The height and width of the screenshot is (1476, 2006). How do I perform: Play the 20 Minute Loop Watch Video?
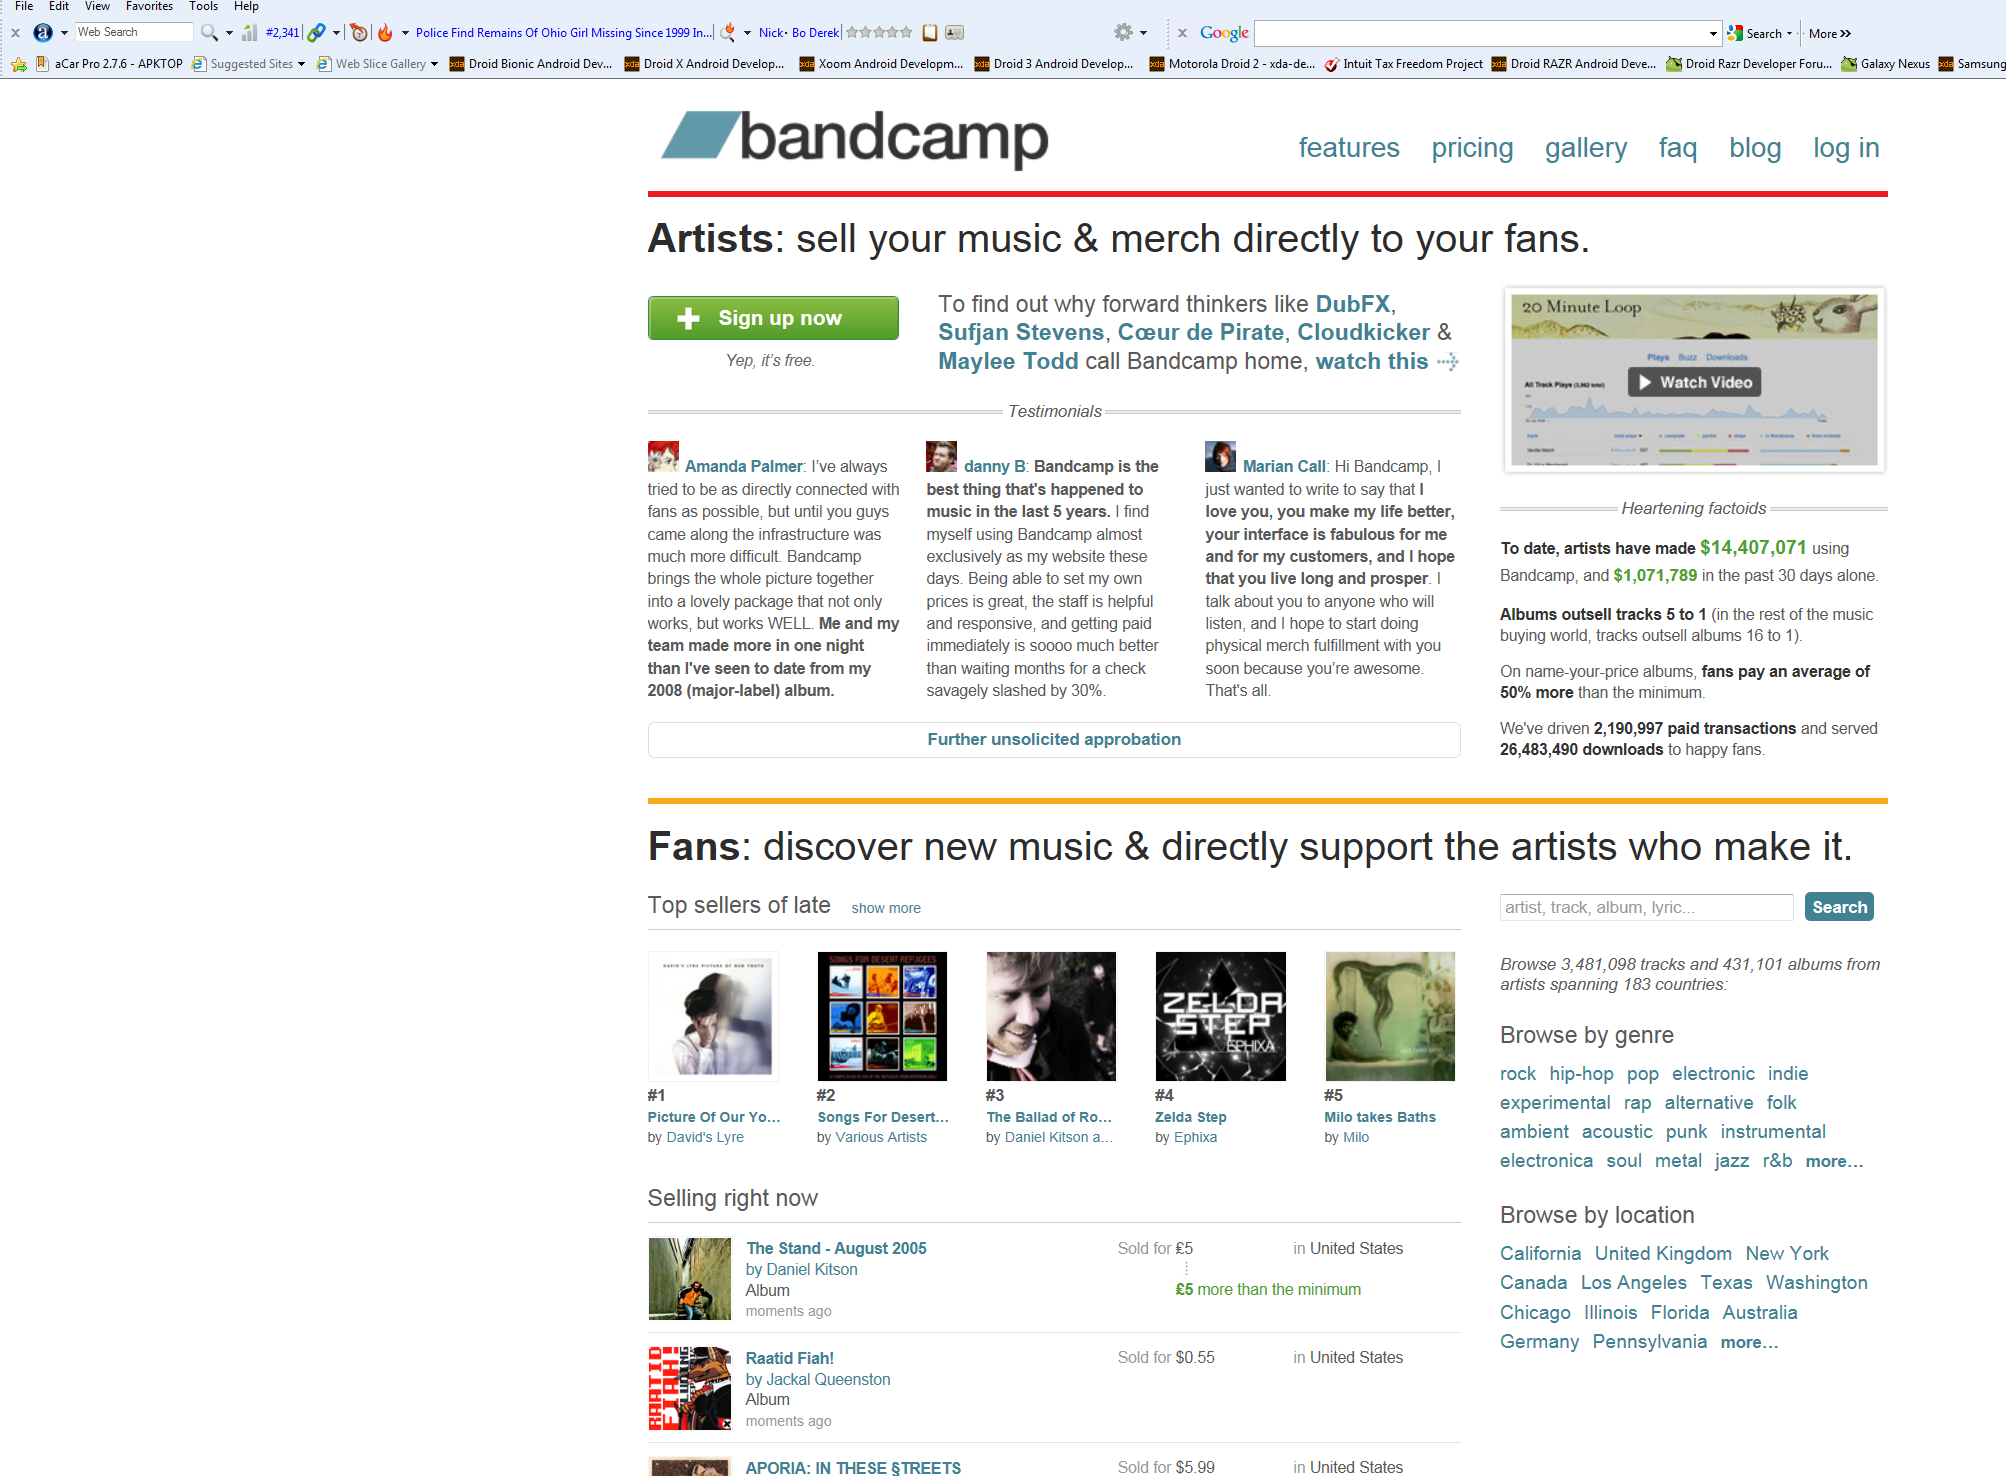click(x=1694, y=382)
